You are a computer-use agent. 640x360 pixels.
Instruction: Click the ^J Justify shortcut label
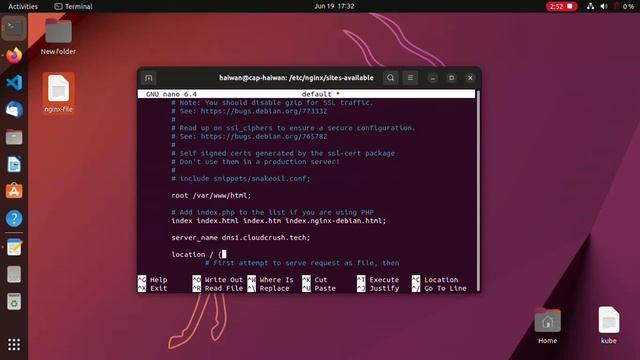coord(378,288)
